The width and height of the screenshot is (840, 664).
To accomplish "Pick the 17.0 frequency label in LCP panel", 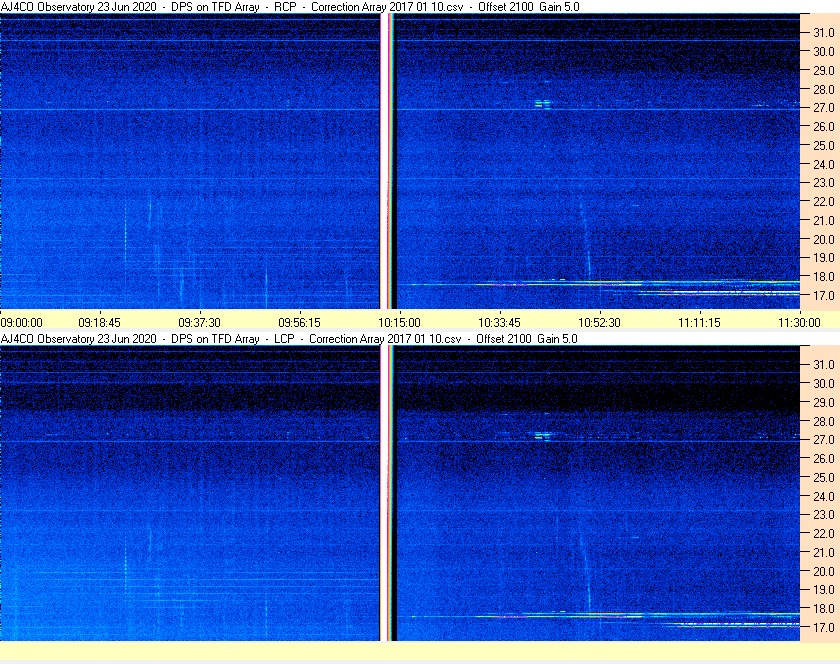I will click(824, 627).
